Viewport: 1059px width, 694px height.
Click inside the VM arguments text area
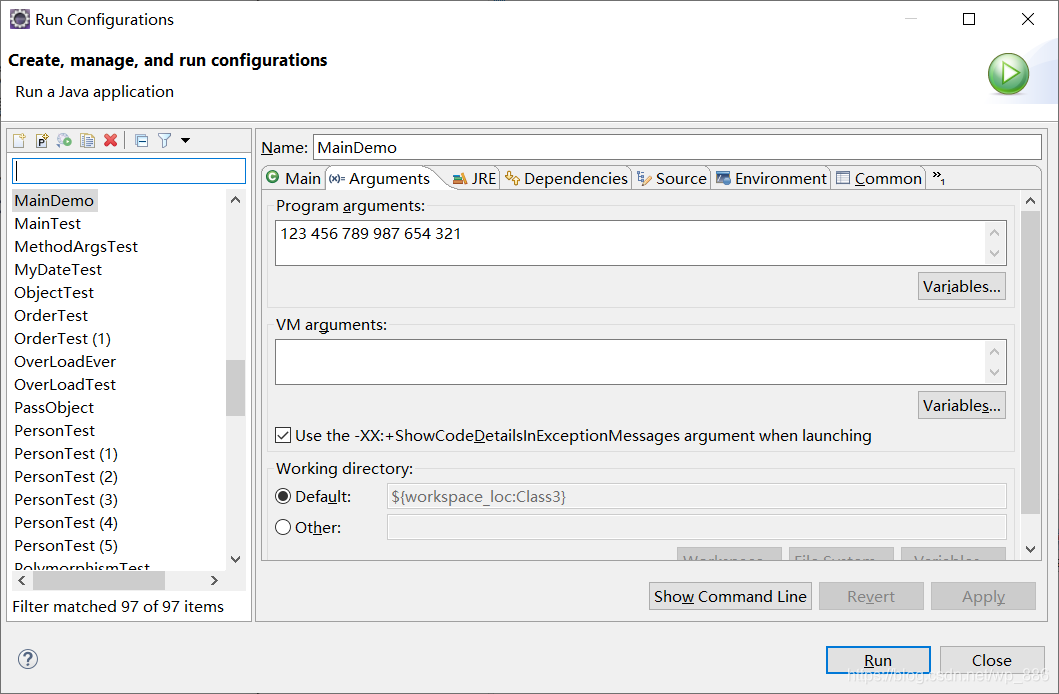[x=631, y=362]
